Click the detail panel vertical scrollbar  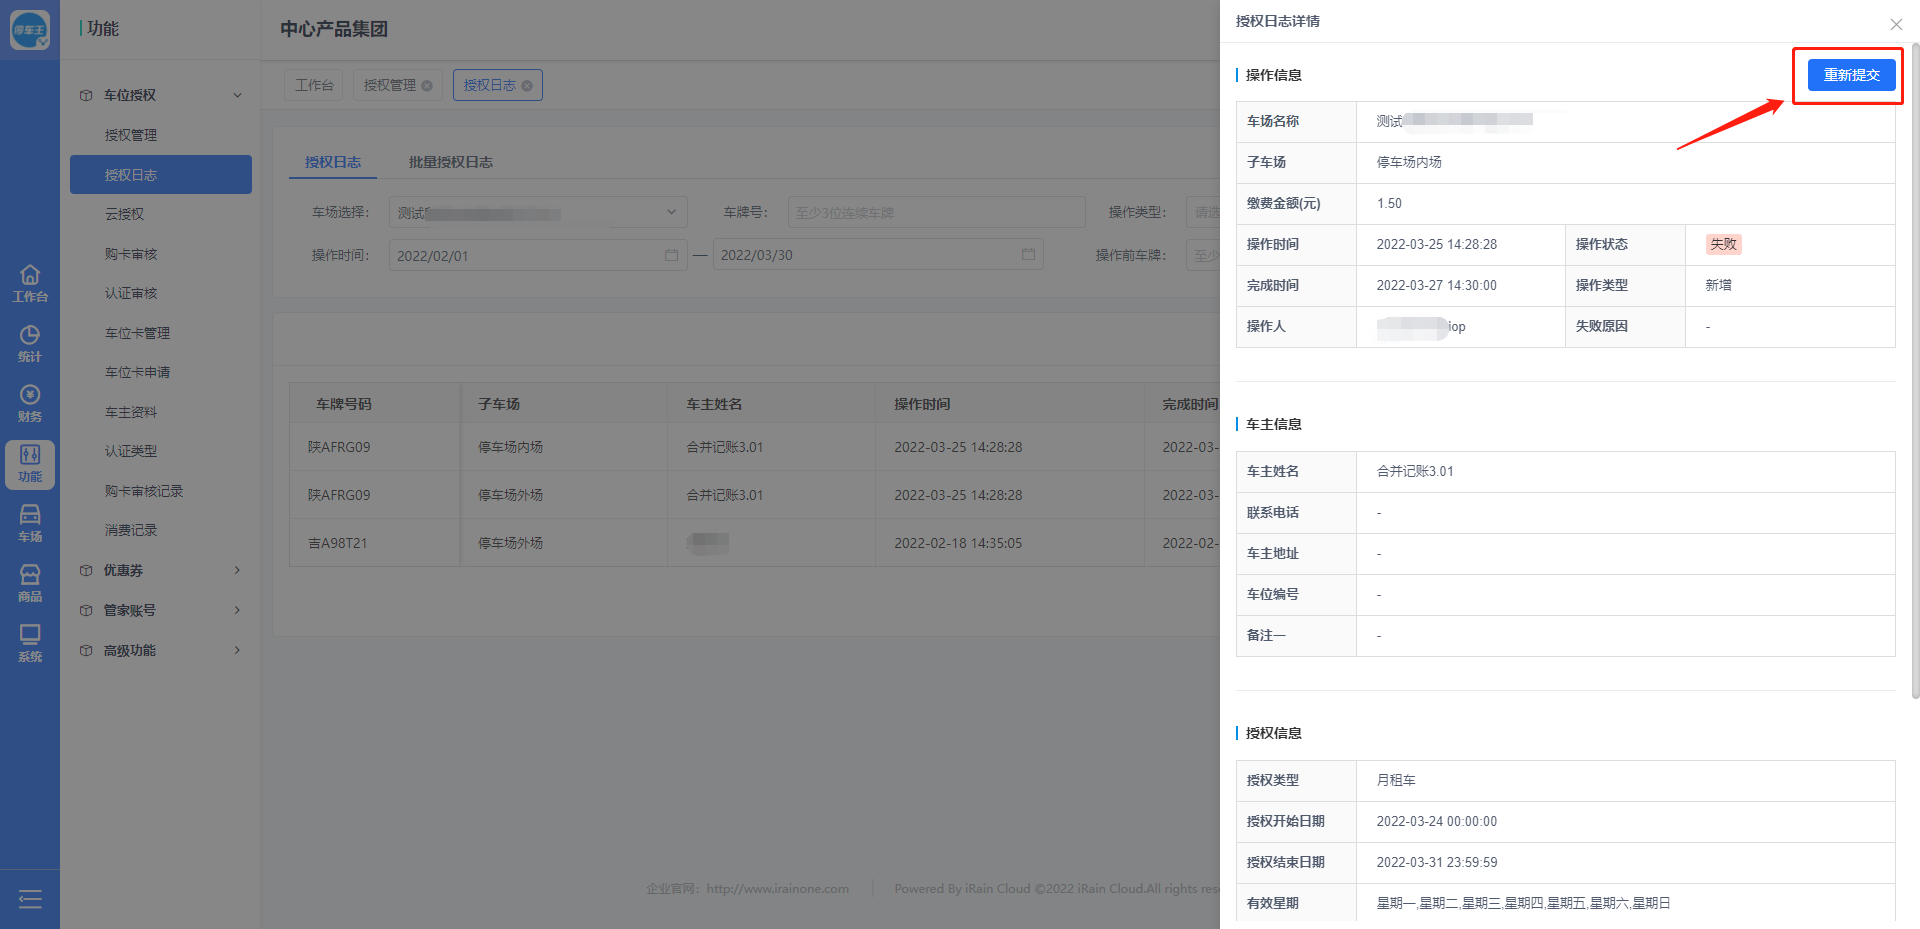1915,371
